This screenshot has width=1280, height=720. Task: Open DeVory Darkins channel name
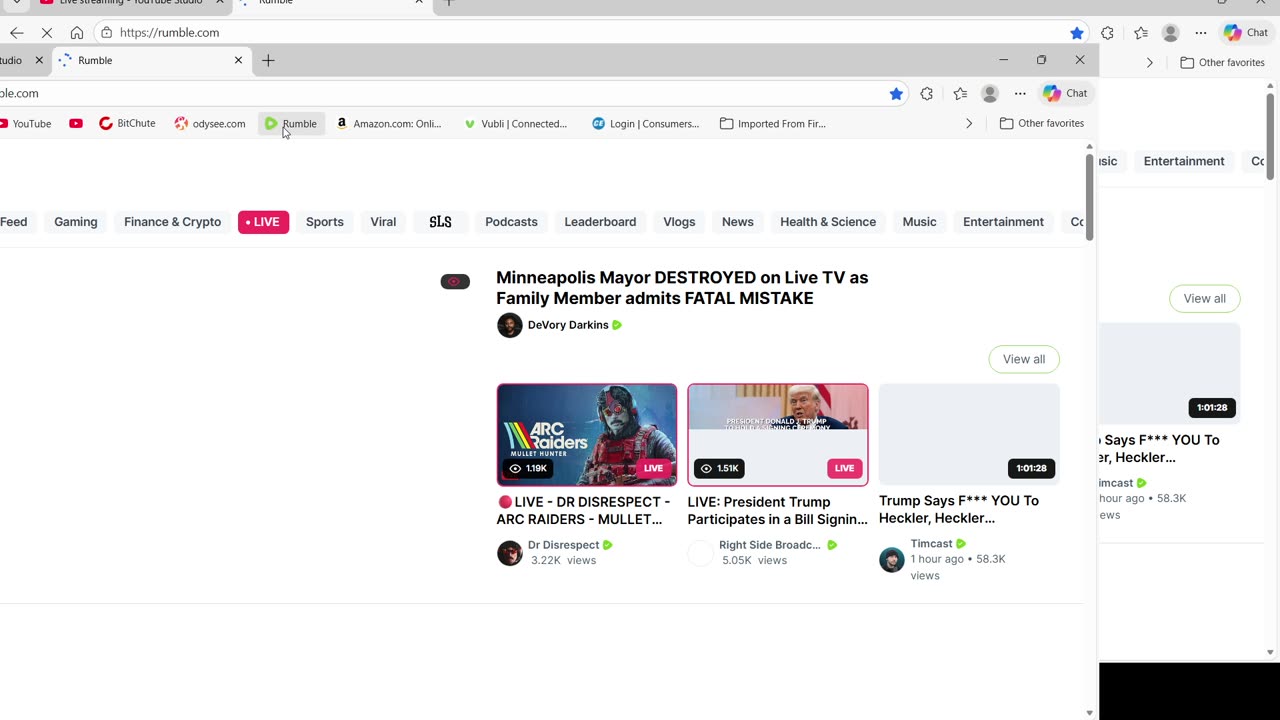point(568,325)
